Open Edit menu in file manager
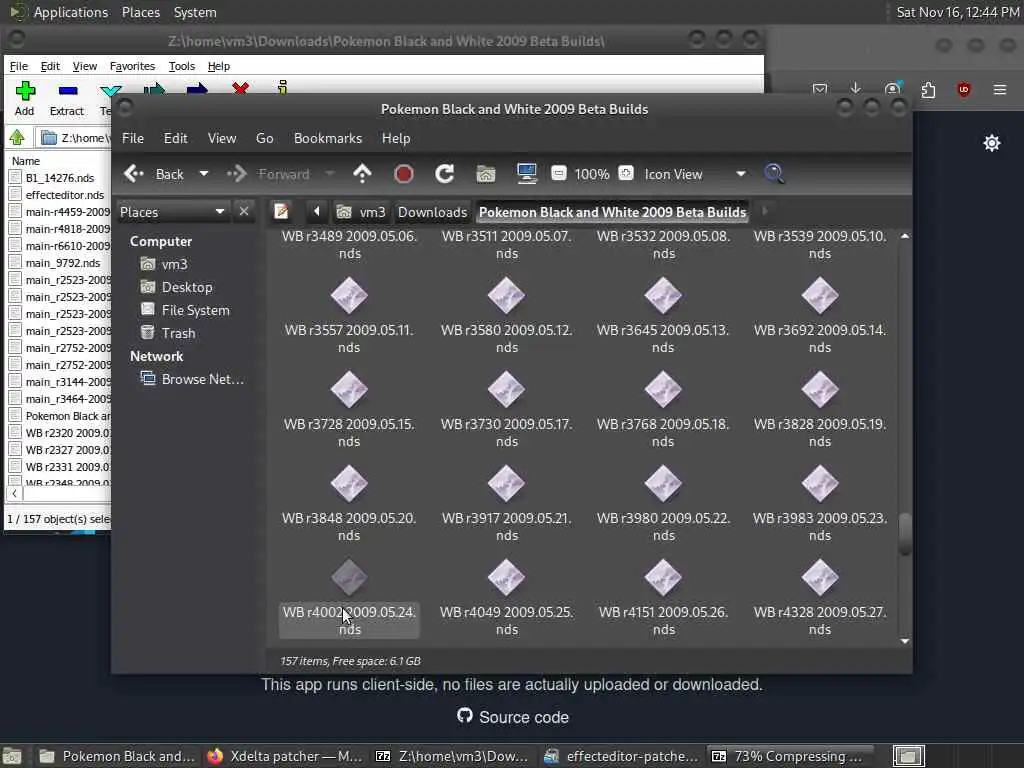 pyautogui.click(x=175, y=138)
